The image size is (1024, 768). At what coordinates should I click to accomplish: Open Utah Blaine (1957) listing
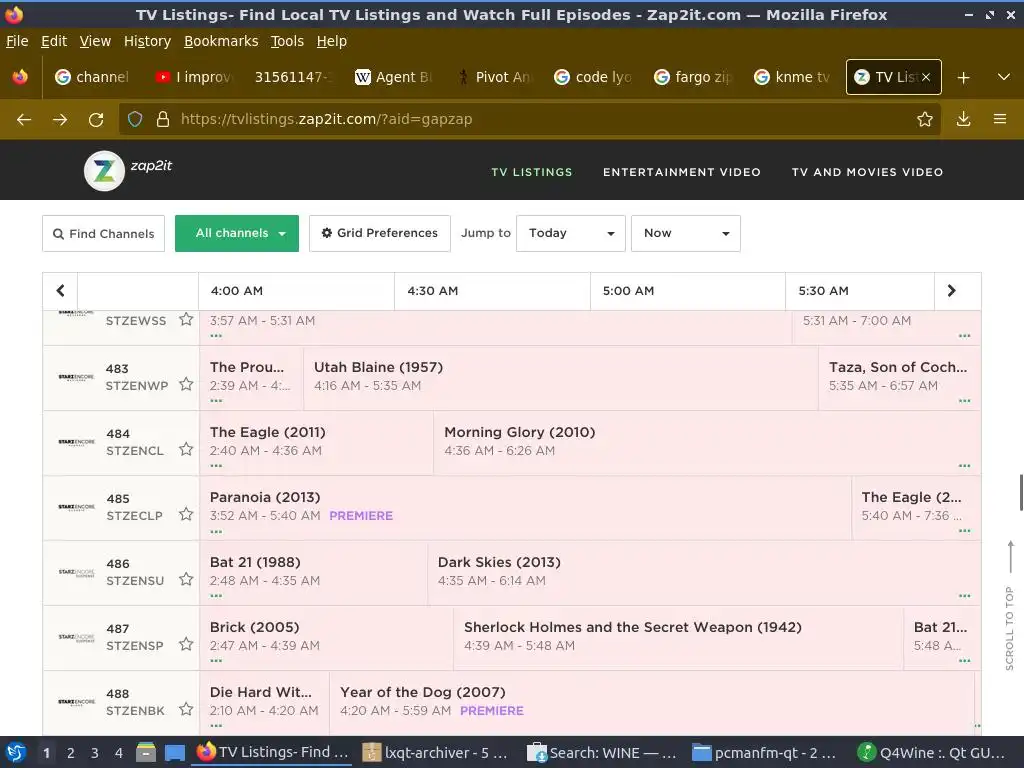[x=378, y=368]
